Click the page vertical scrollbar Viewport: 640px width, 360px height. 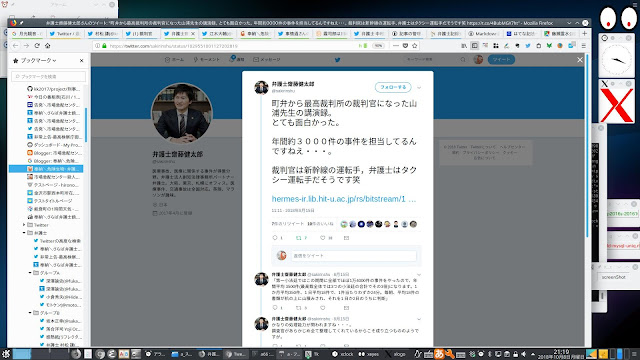click(587, 147)
